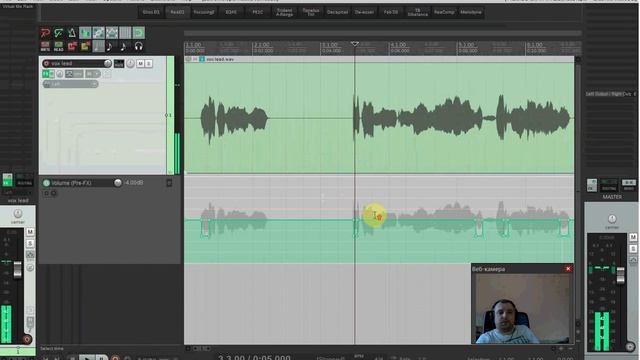Click the 4.1.00 ruler position
Image resolution: width=640 pixels, height=360 pixels.
(398, 44)
